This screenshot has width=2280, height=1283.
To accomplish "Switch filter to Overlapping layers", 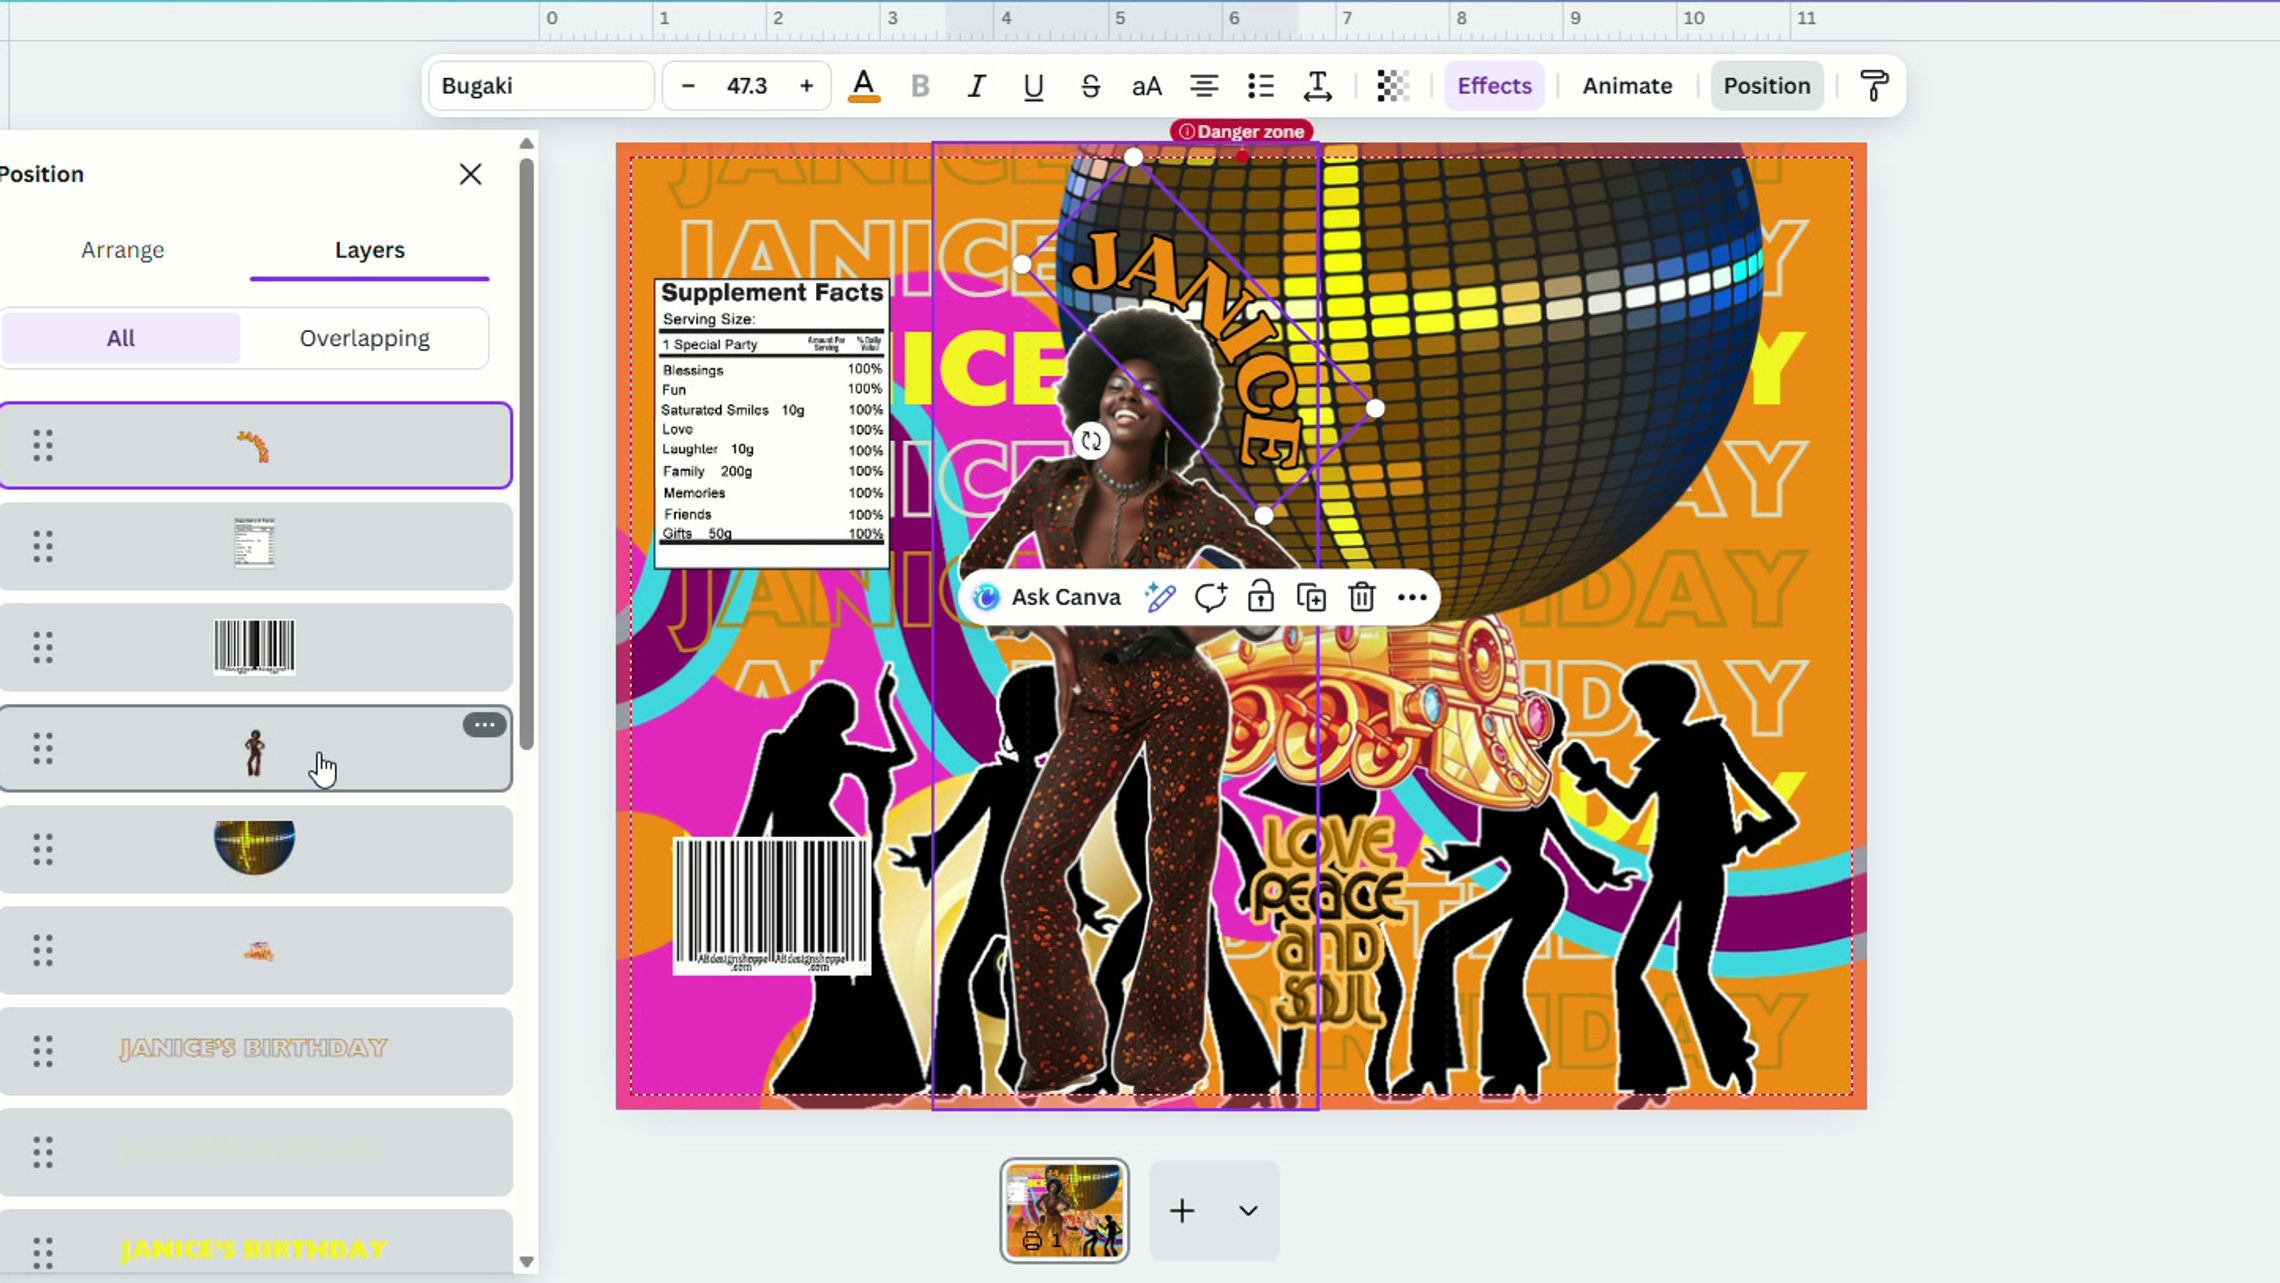I will [364, 338].
